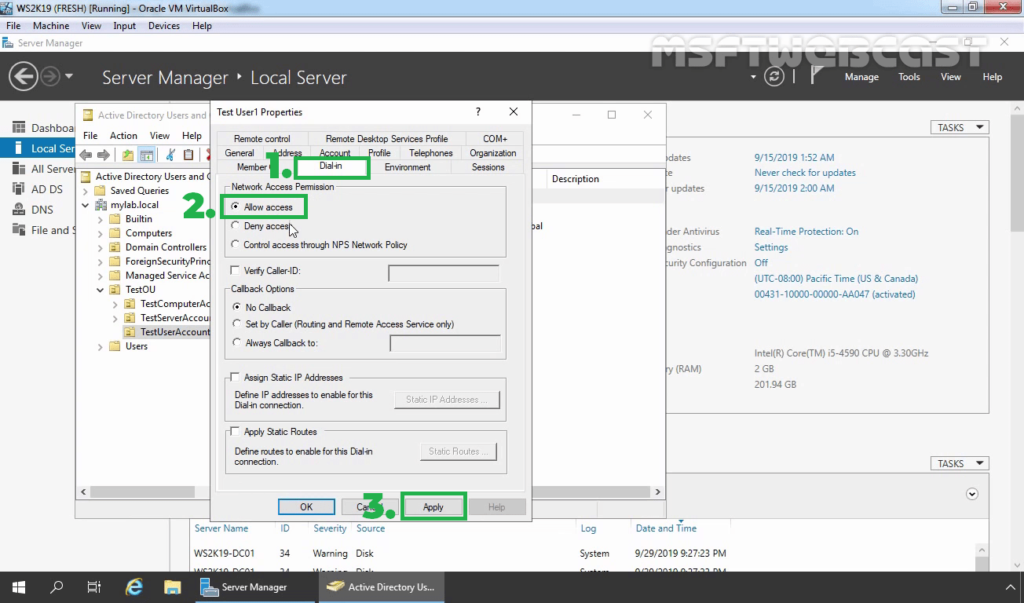Viewport: 1024px width, 603px height.
Task: Click the Dashboard icon in the sidebar
Action: coord(19,127)
